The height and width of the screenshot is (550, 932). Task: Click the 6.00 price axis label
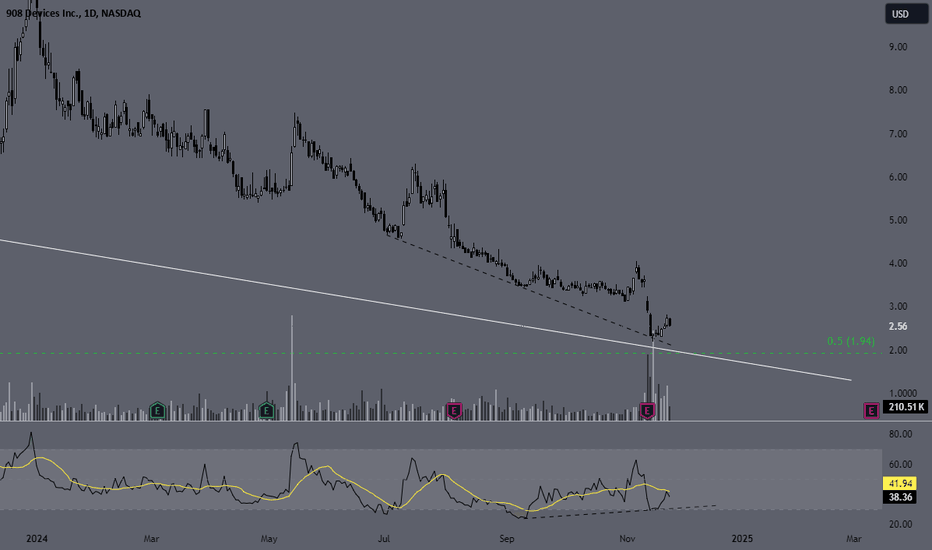(x=898, y=177)
